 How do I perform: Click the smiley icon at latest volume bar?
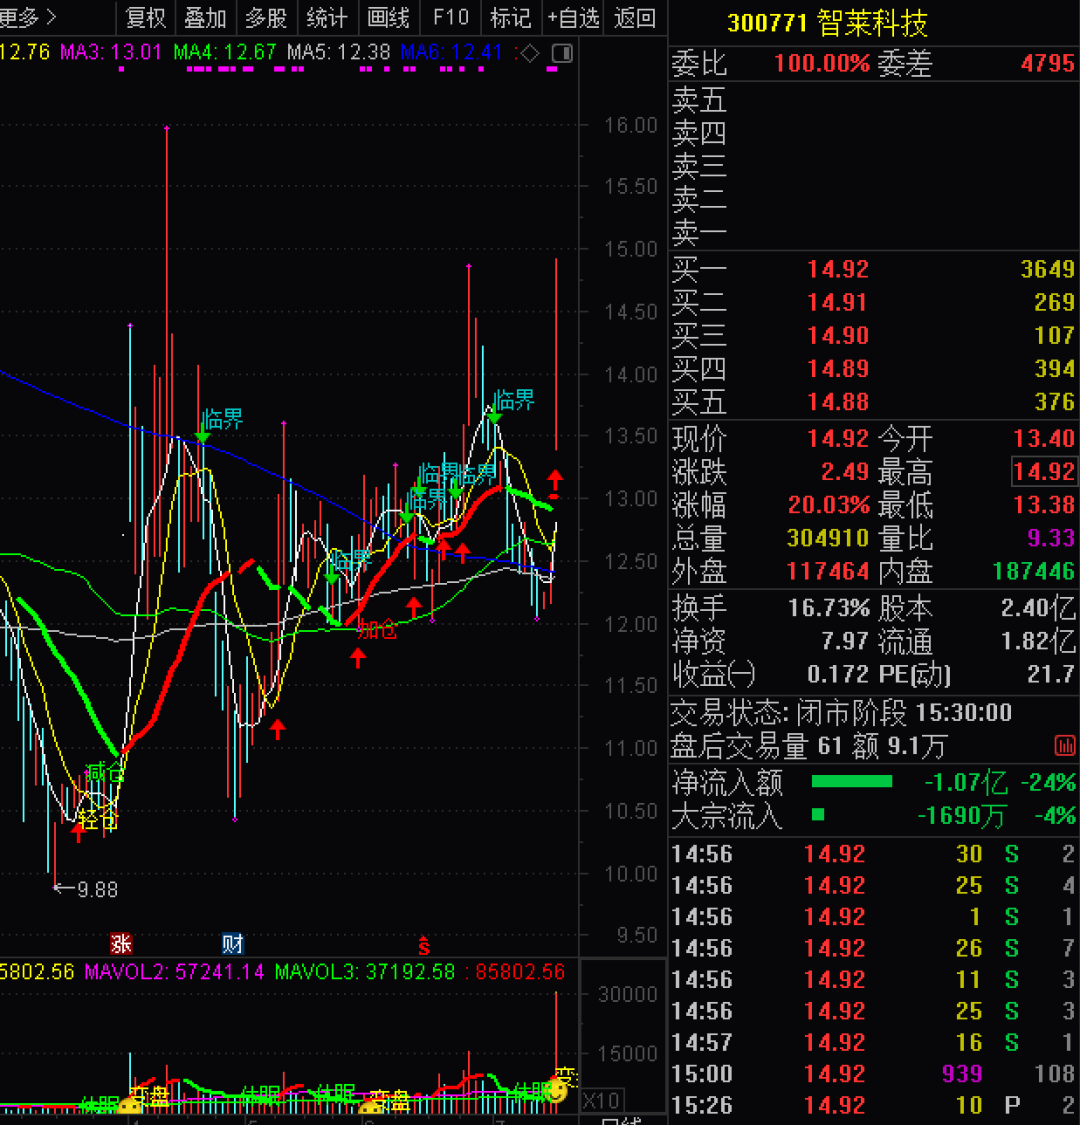click(x=556, y=1091)
